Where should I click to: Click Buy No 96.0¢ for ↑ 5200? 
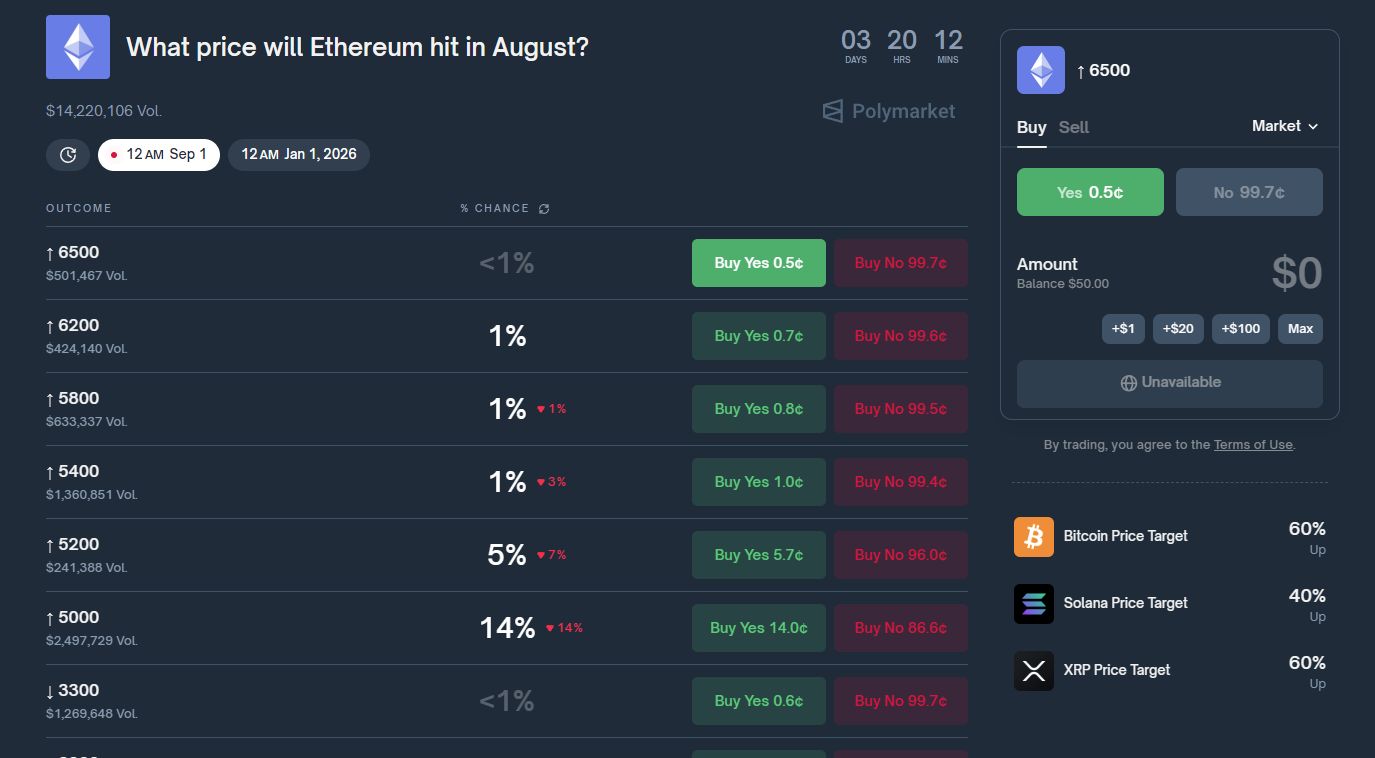pos(901,555)
